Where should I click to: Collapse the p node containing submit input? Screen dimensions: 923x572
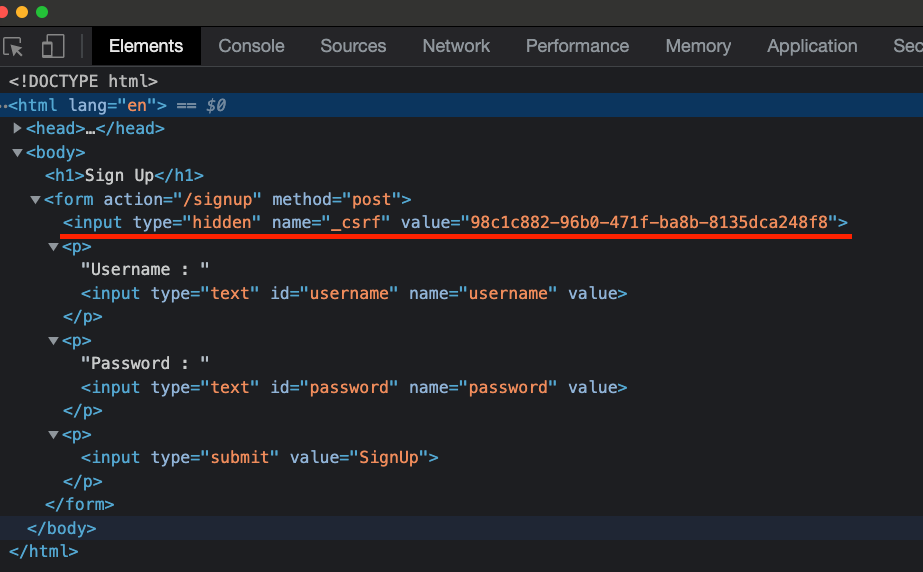[x=53, y=435]
